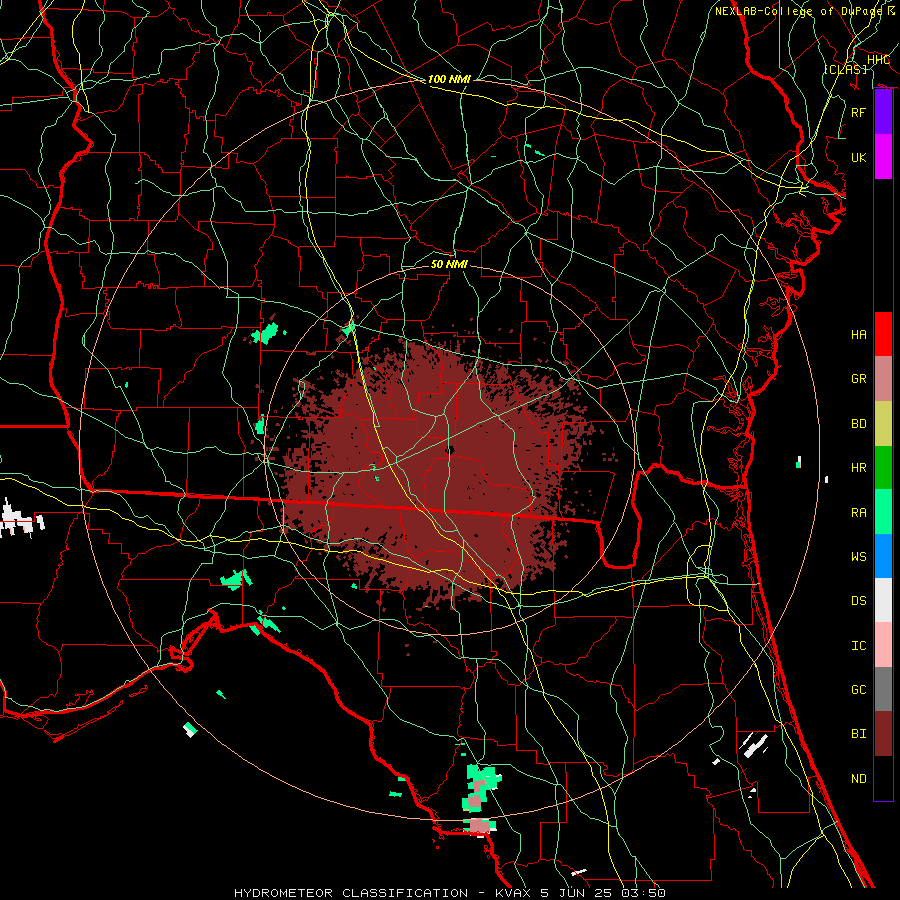
Task: Select the BD yellow legend swatch
Action: (883, 423)
